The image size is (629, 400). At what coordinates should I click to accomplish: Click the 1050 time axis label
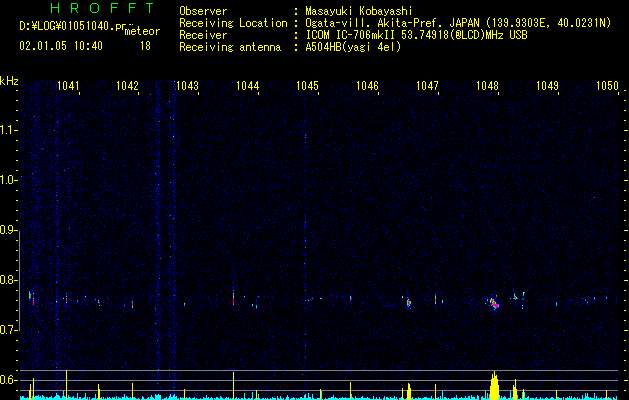(607, 86)
